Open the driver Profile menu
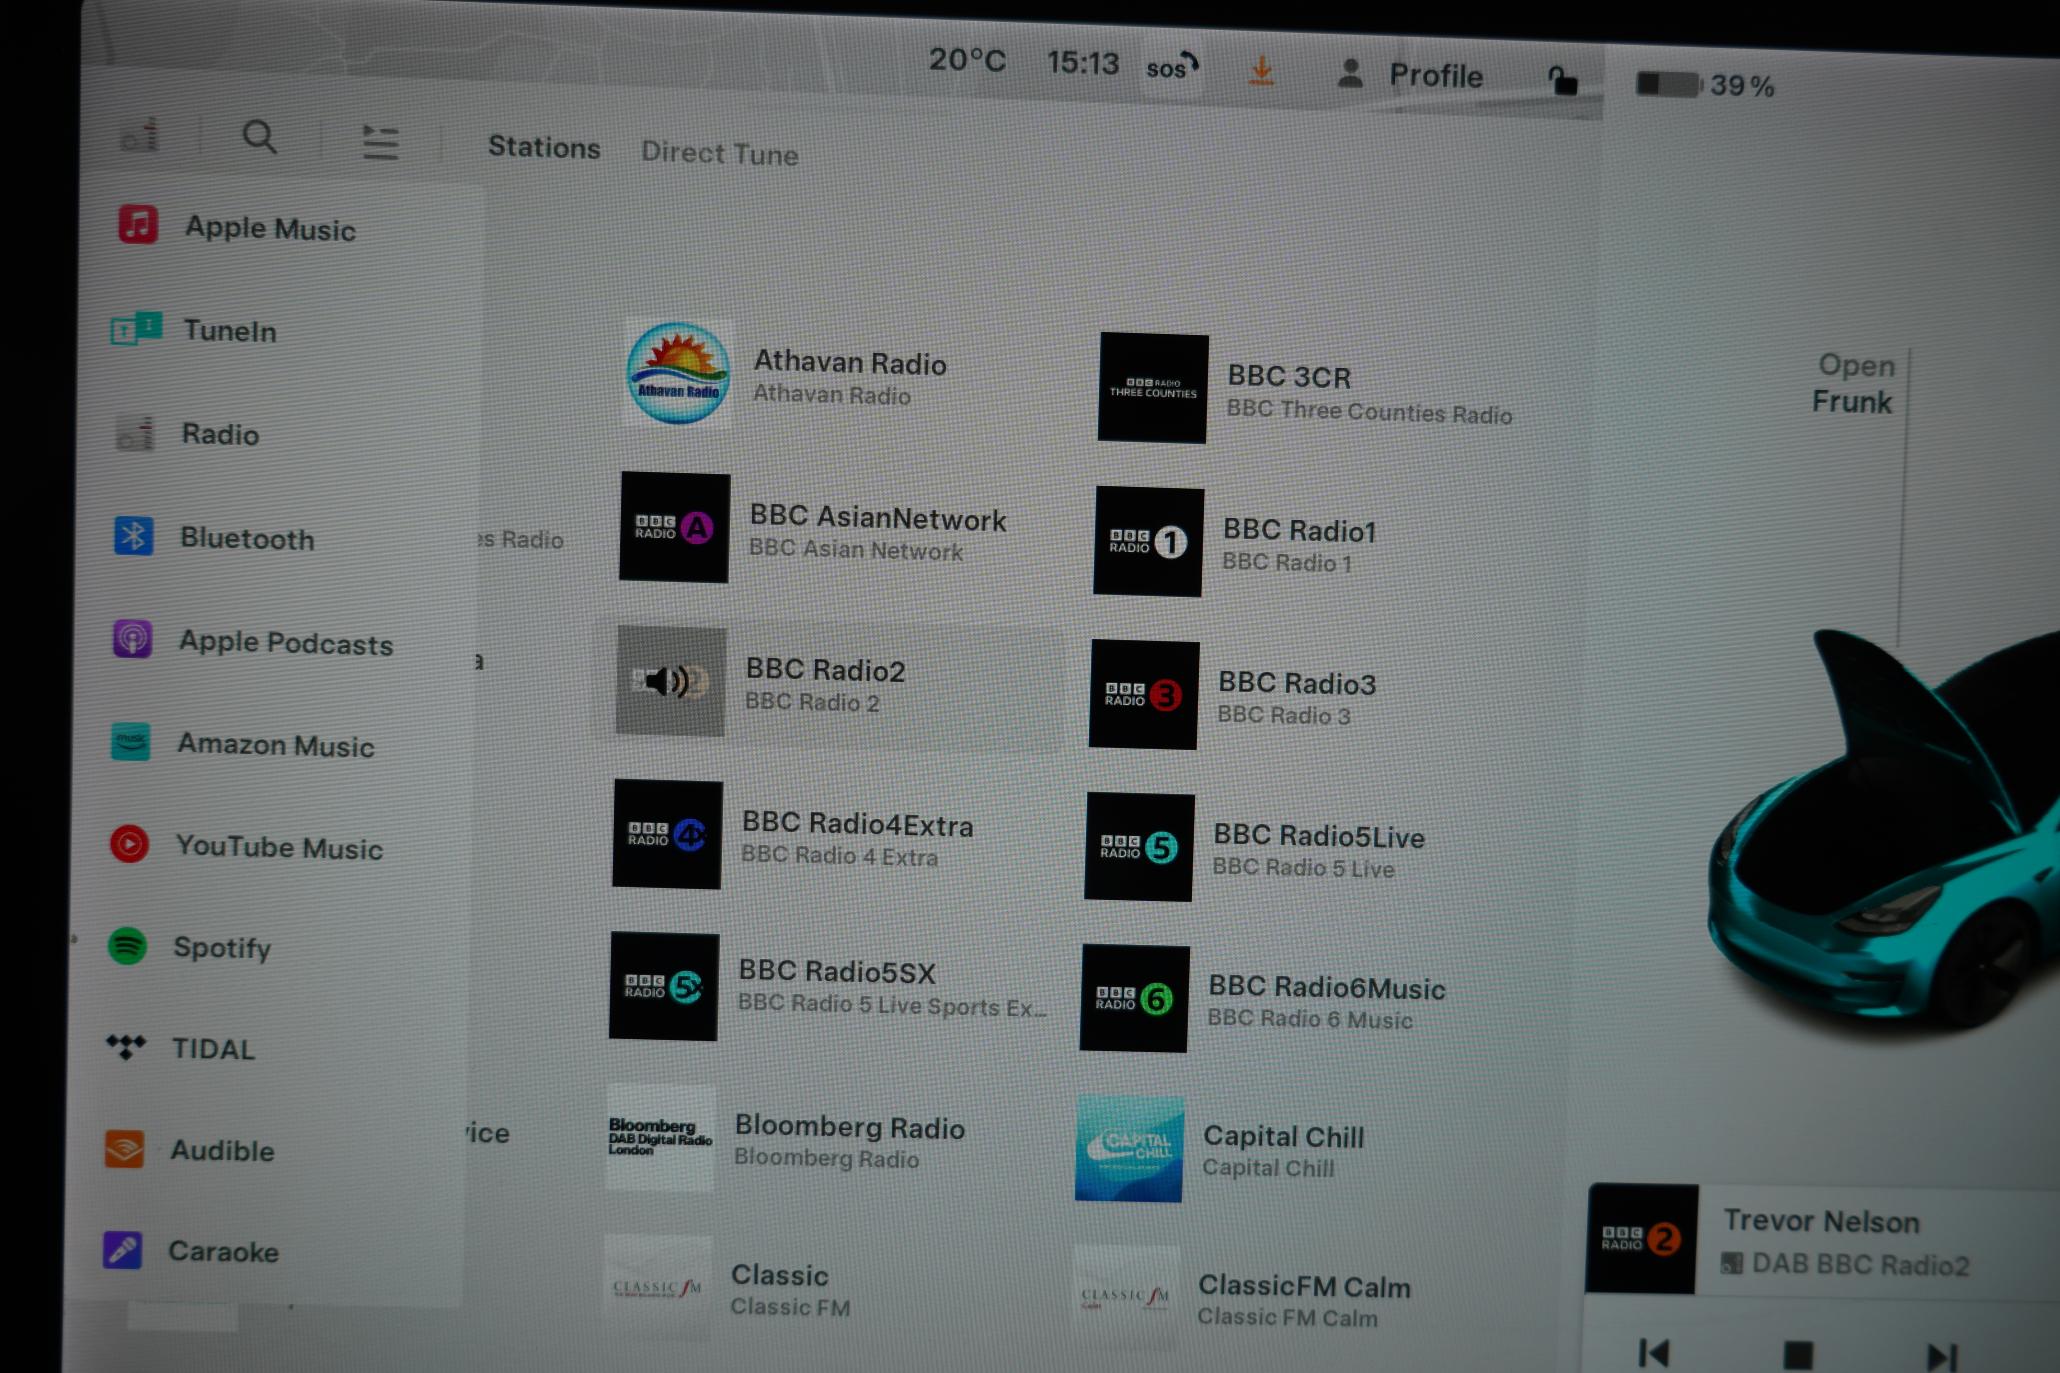 pyautogui.click(x=1410, y=75)
